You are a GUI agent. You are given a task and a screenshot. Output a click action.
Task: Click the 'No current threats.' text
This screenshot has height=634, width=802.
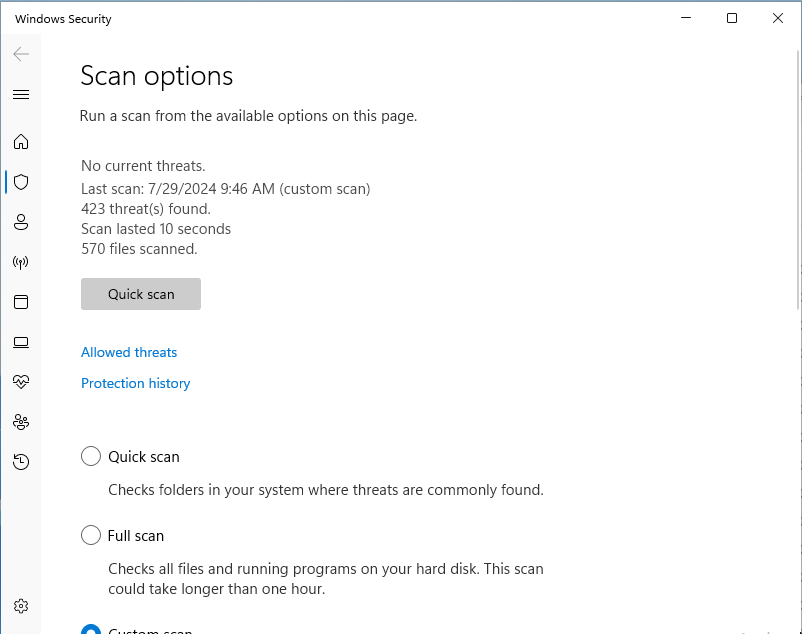coord(143,166)
